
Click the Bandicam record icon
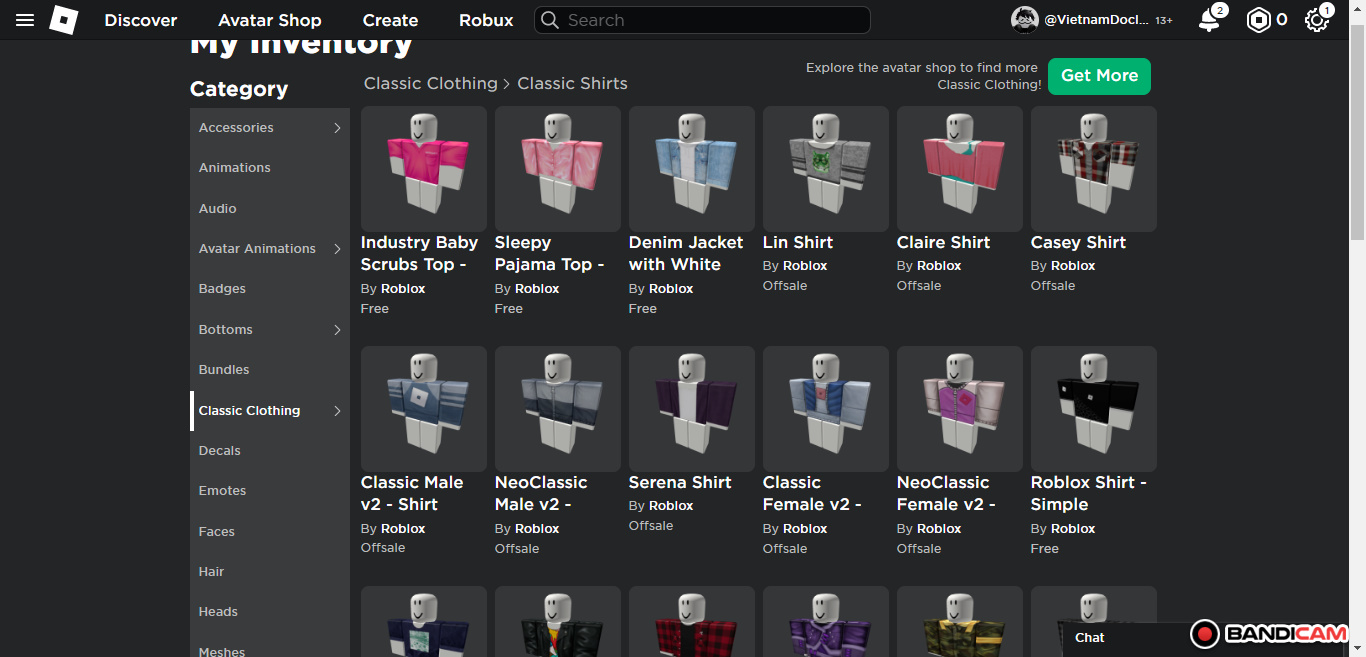tap(1205, 634)
